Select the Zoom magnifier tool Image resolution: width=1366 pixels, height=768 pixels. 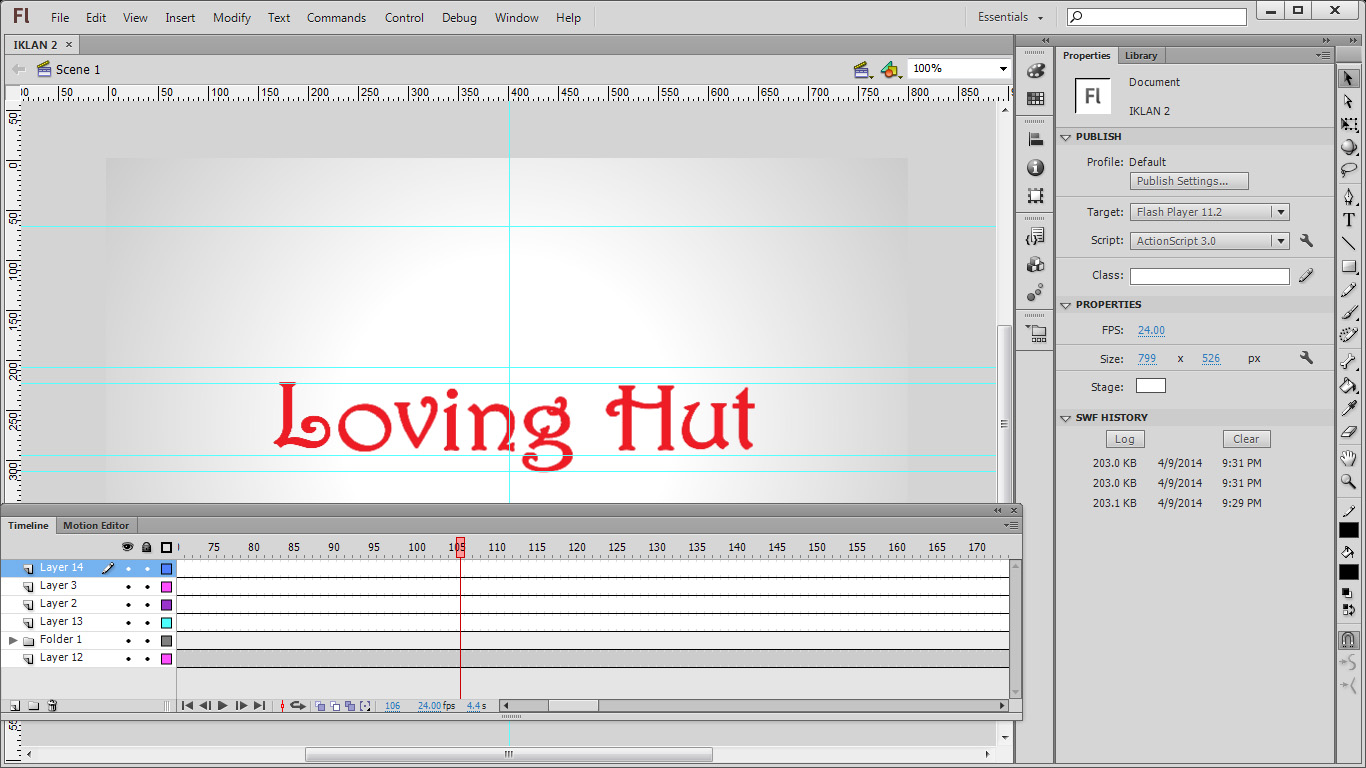(x=1348, y=481)
